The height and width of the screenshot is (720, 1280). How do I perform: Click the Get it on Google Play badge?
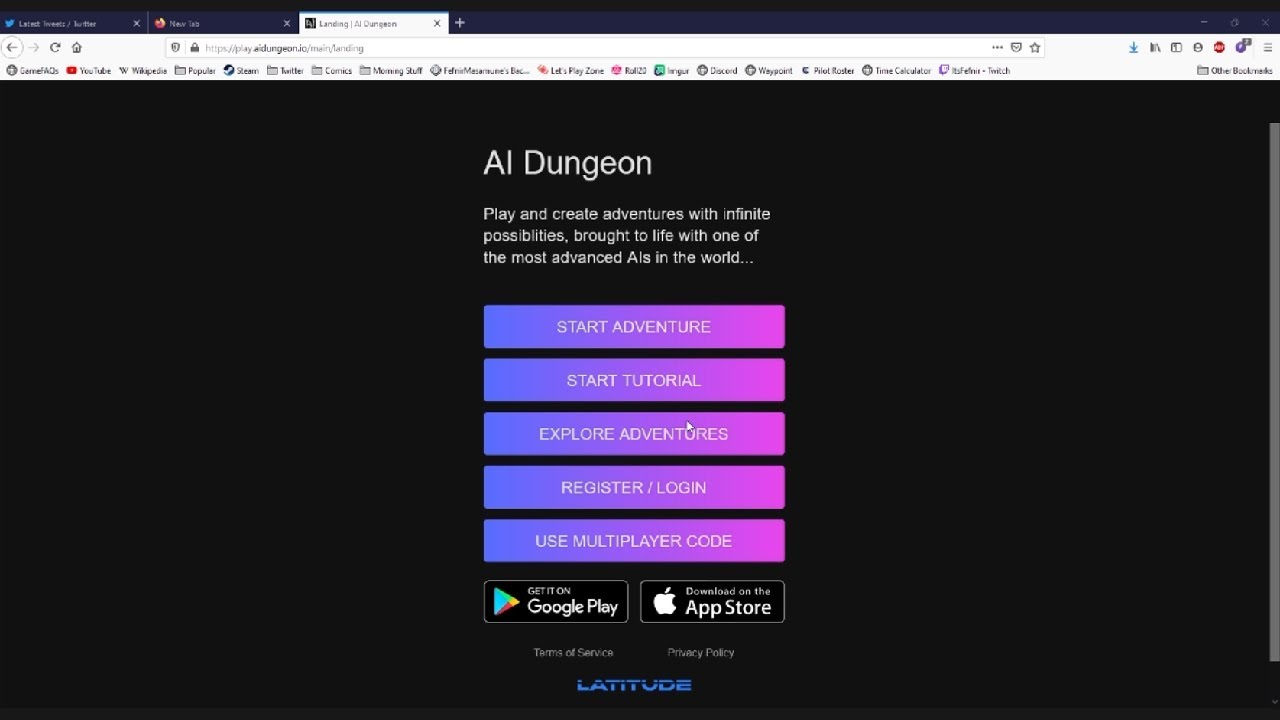click(x=556, y=602)
